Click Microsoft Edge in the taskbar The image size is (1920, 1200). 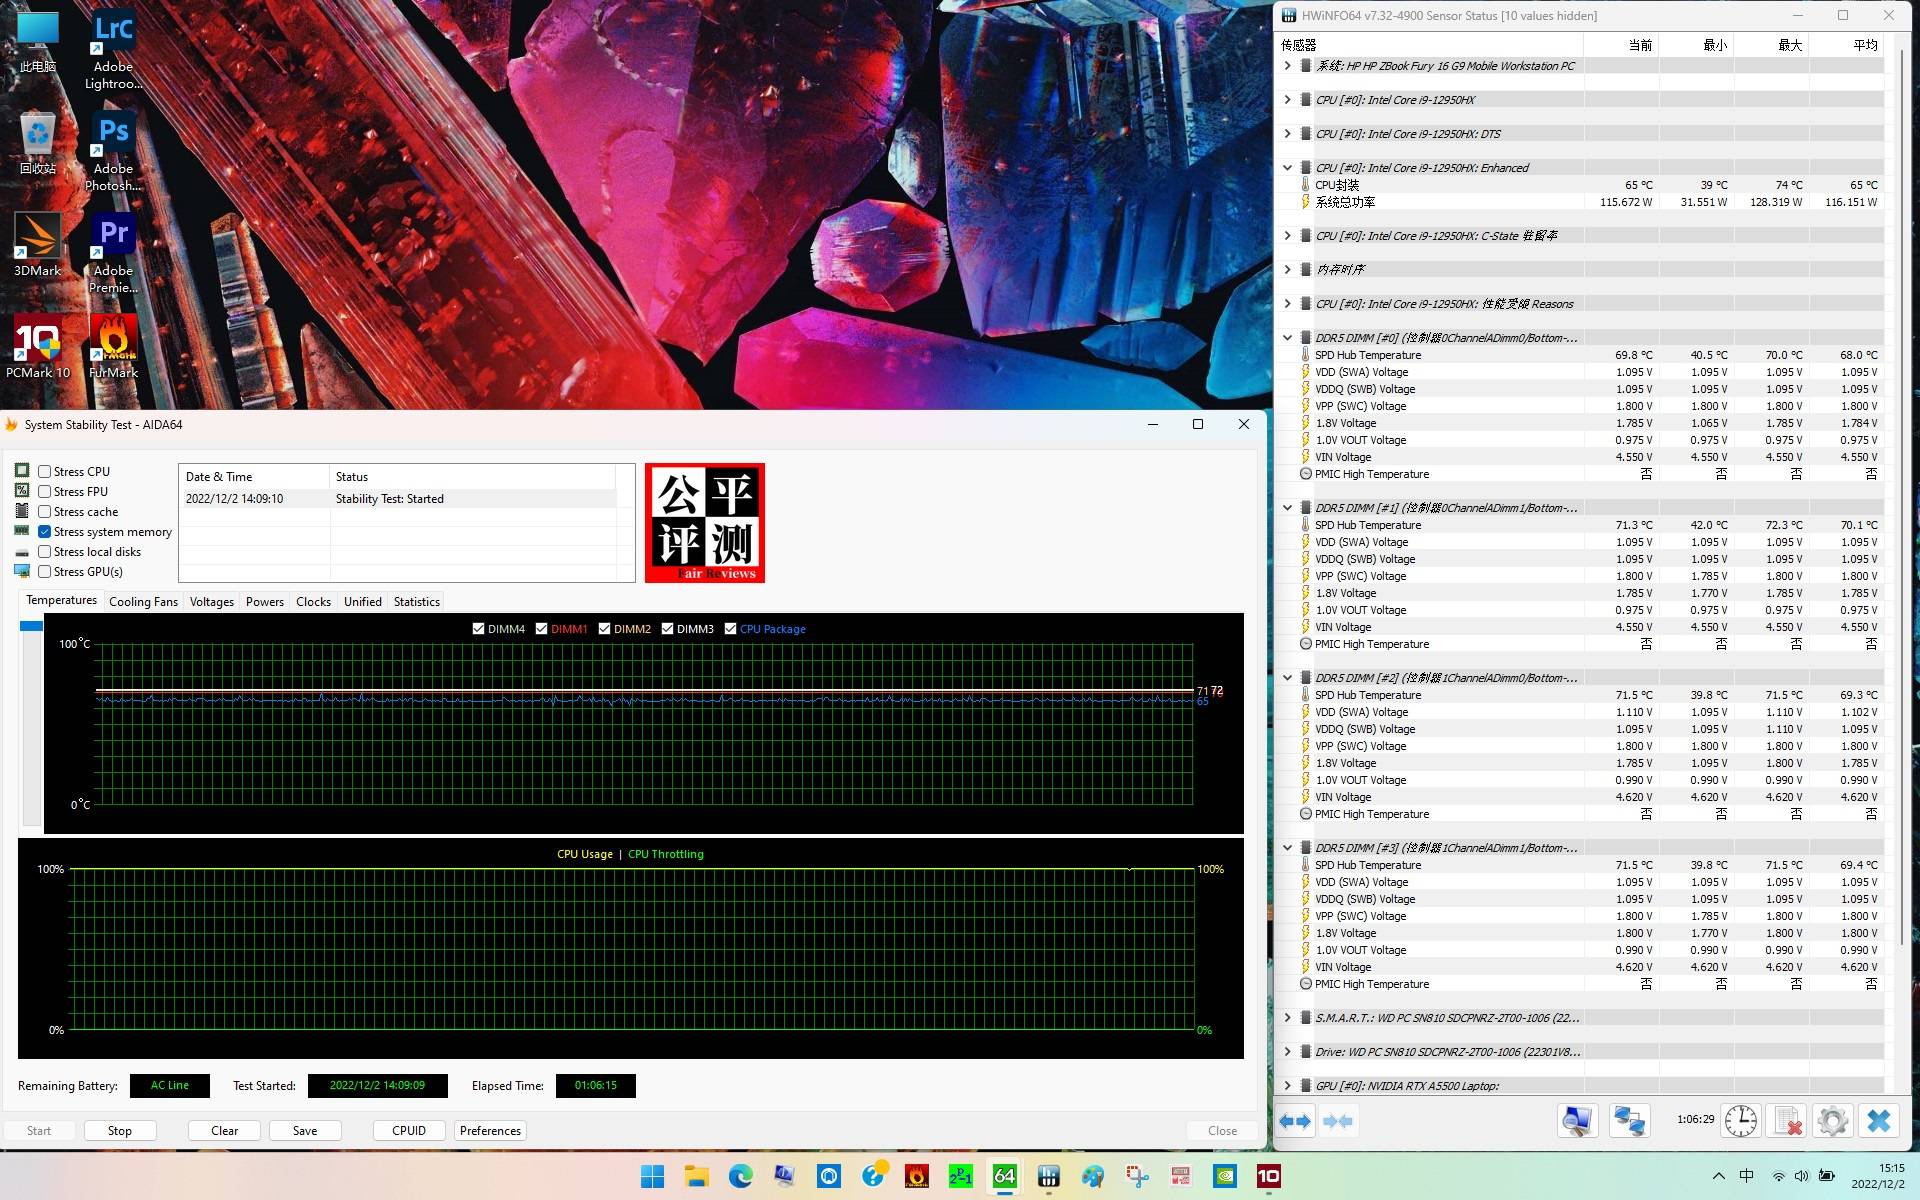coord(740,1176)
